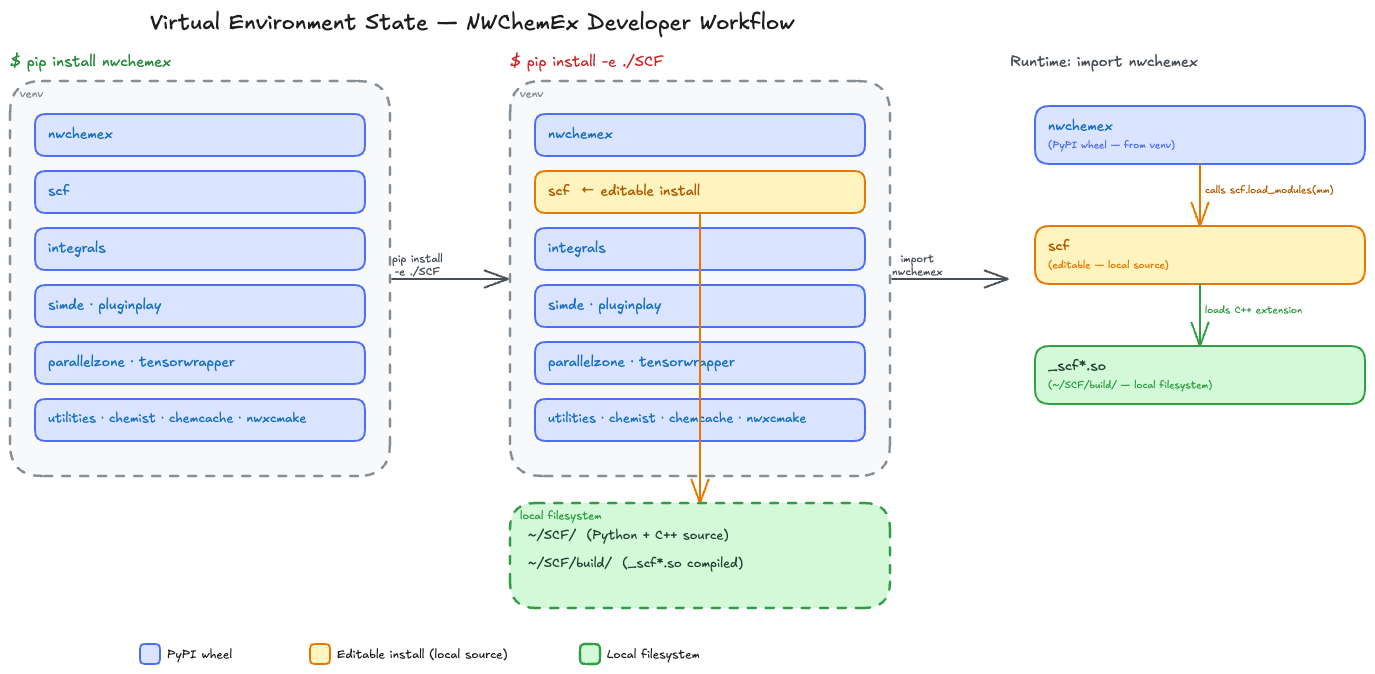Click the red '$ pip install -e ./SCF' heading
The width and height of the screenshot is (1375, 674).
click(x=587, y=62)
